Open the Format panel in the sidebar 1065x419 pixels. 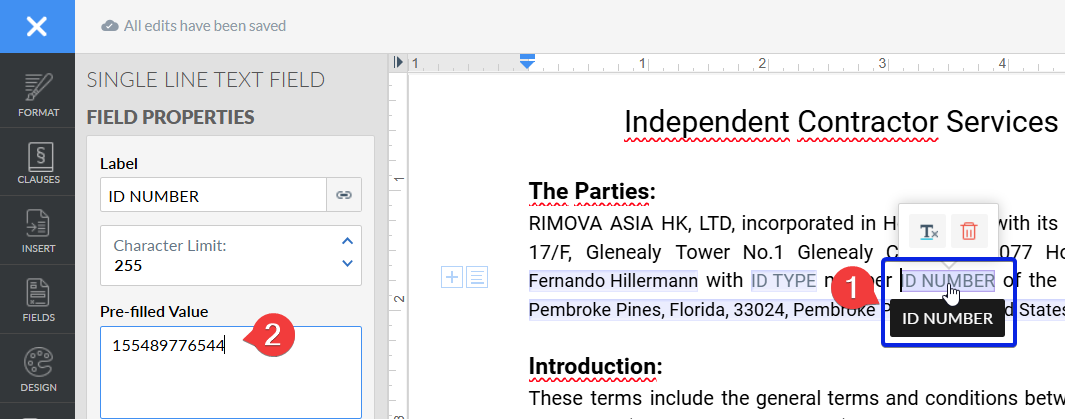(x=37, y=94)
